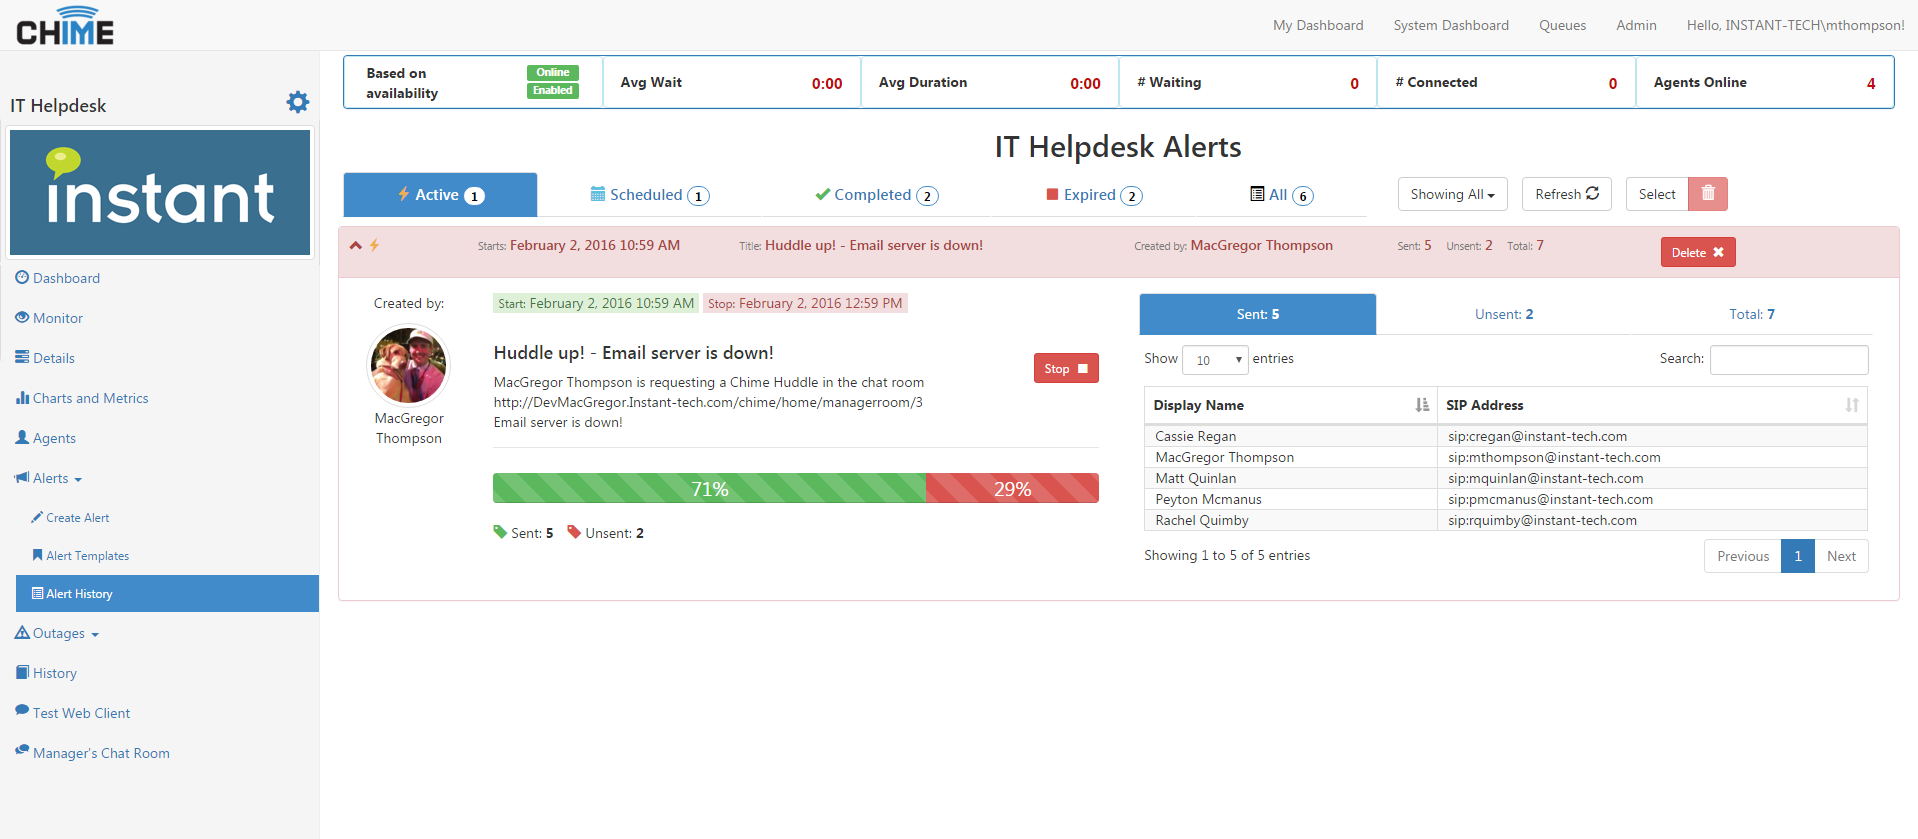Click the red trash delete icon
Screen dimensions: 1918x839
coord(1708,194)
